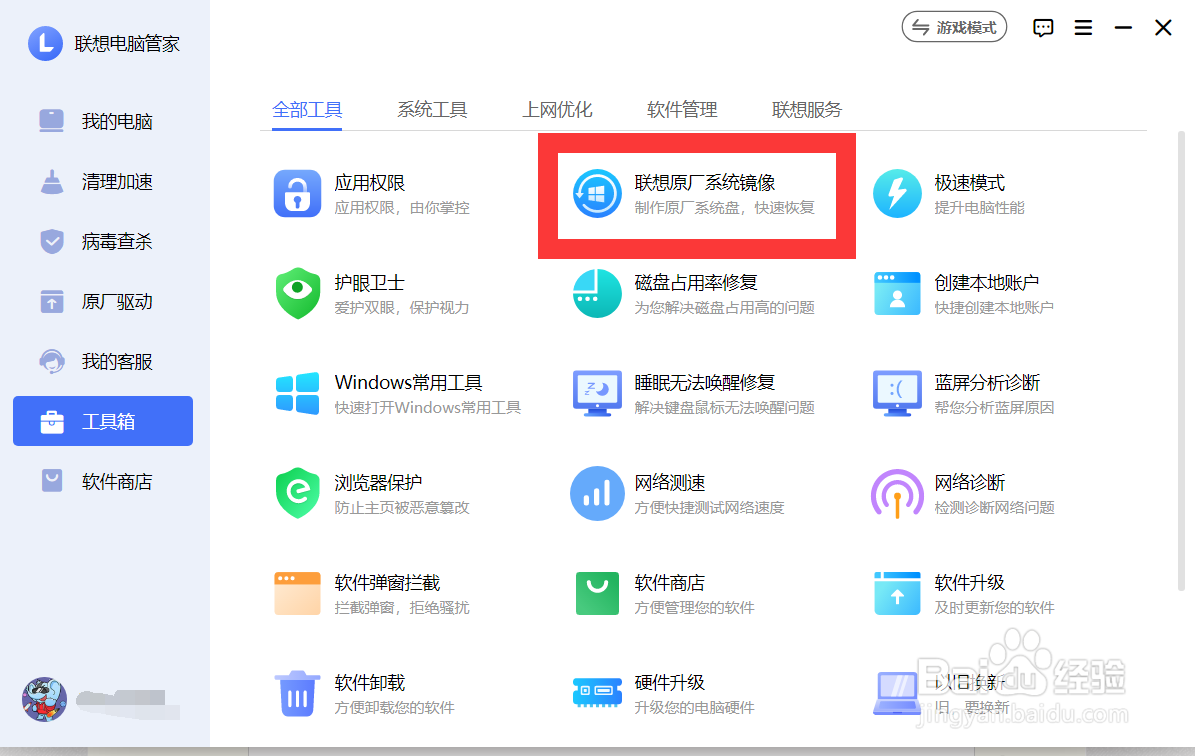Click 方便卸载您的软件 description

pos(394,707)
